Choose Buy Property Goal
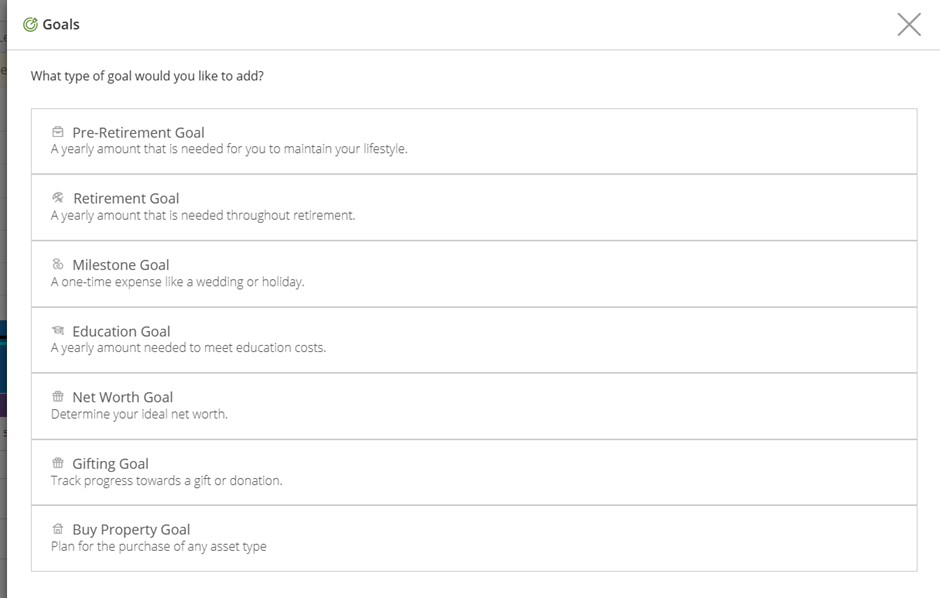The image size is (940, 598). (x=474, y=539)
